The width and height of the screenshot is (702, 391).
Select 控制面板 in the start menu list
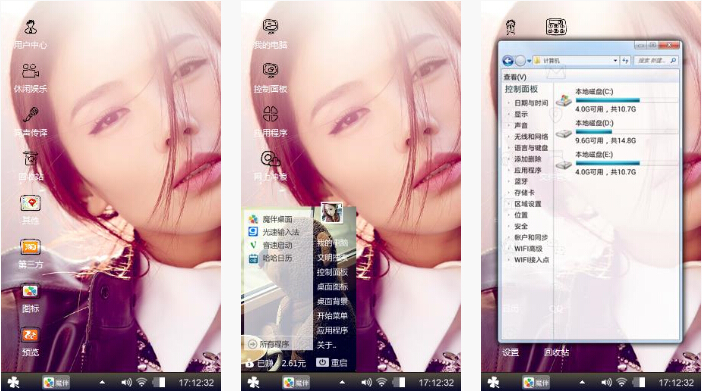pos(332,272)
